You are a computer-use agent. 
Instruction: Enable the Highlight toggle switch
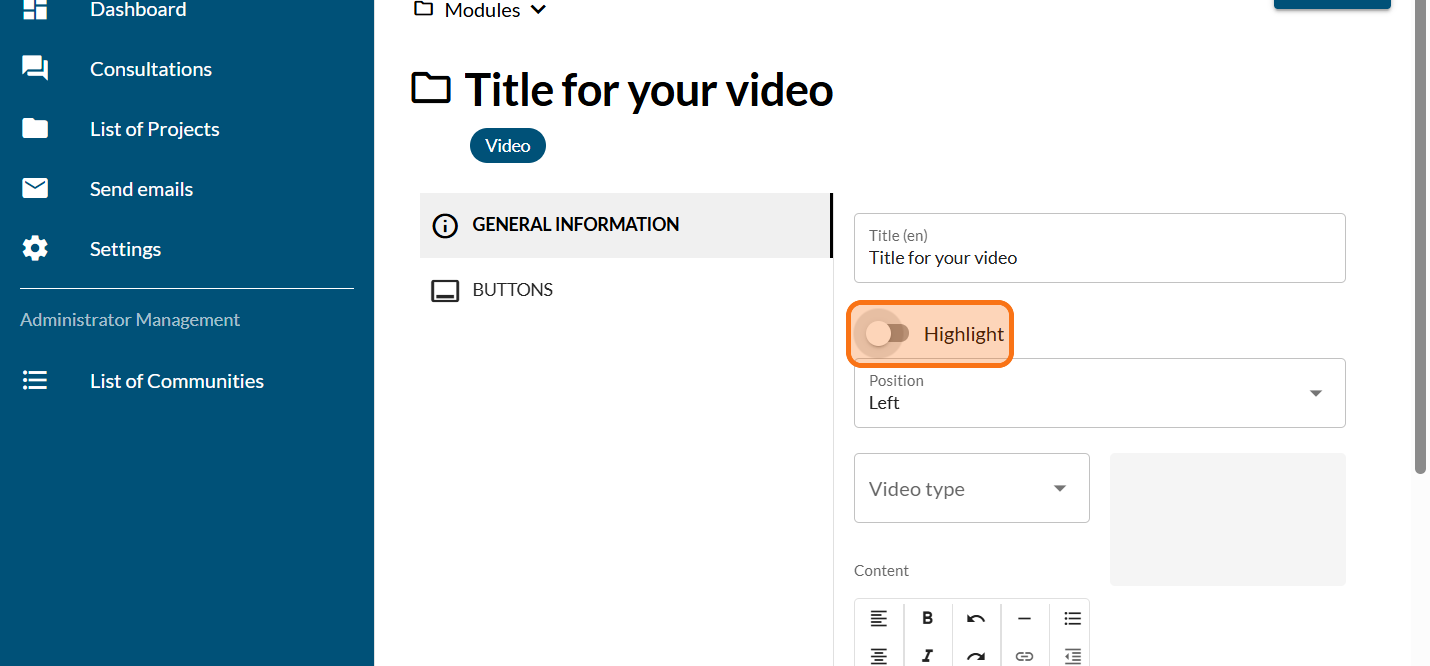coord(887,334)
